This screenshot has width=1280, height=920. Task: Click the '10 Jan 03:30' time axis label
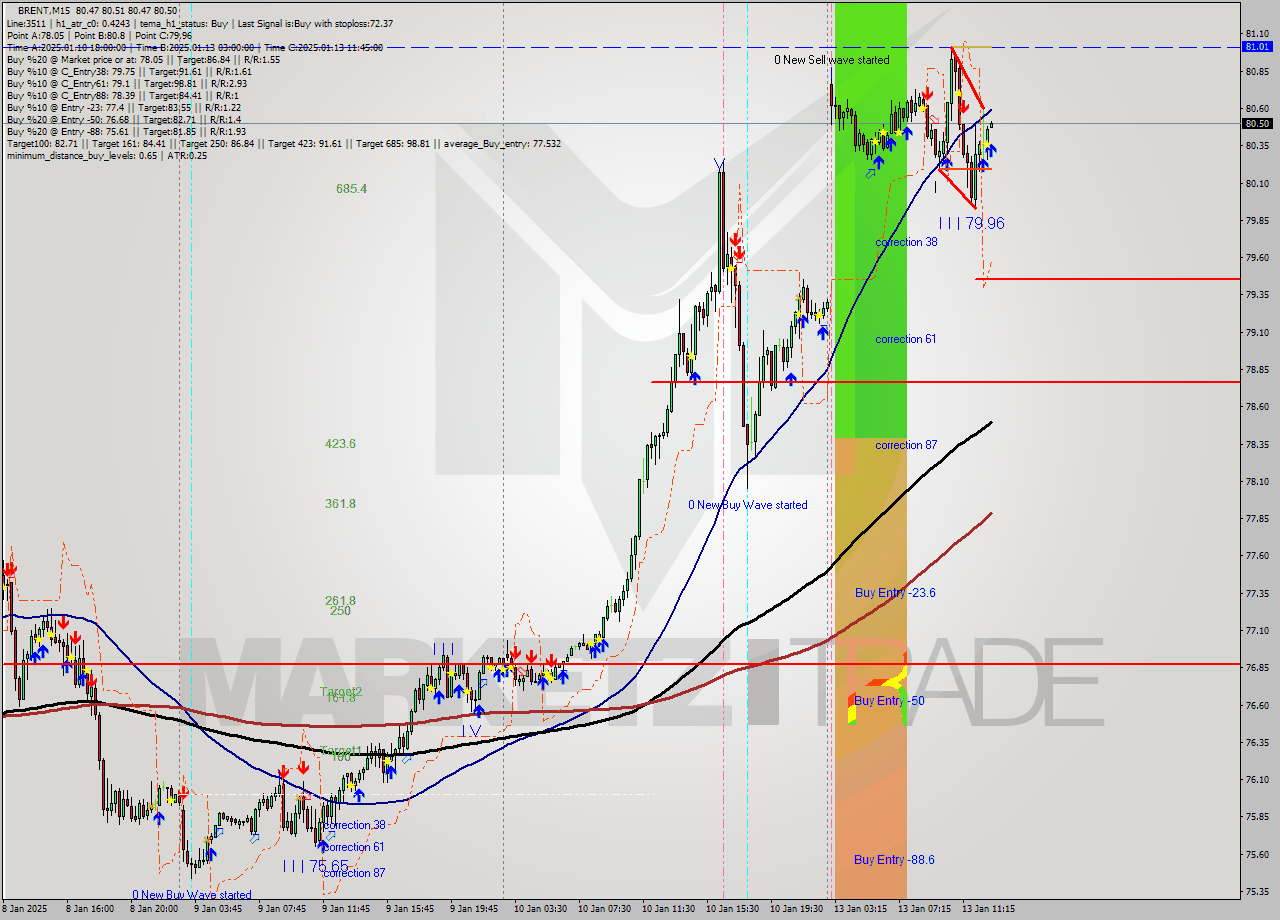(x=543, y=909)
